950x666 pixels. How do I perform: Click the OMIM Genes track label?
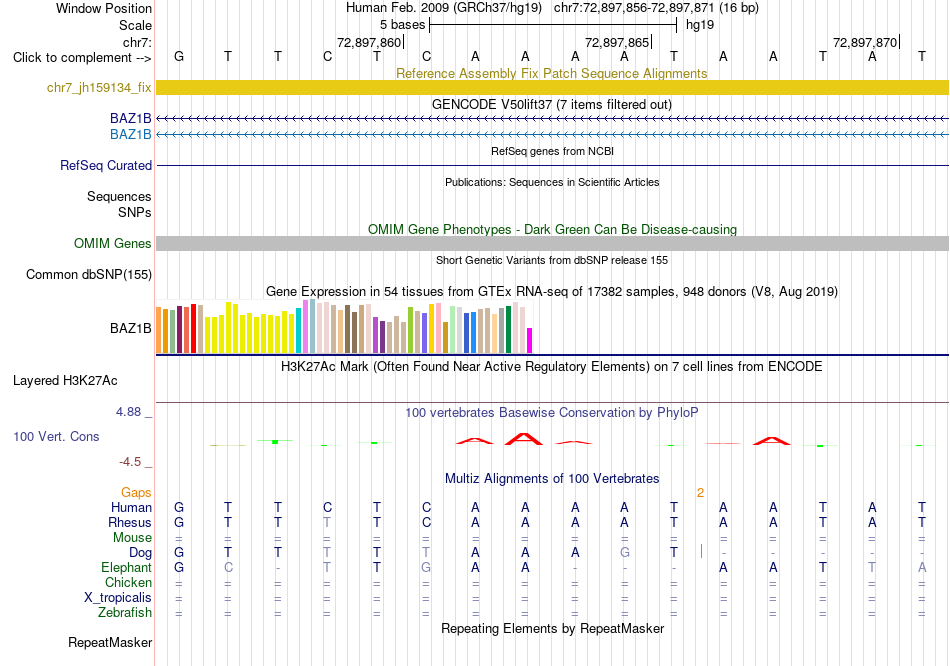click(x=112, y=244)
